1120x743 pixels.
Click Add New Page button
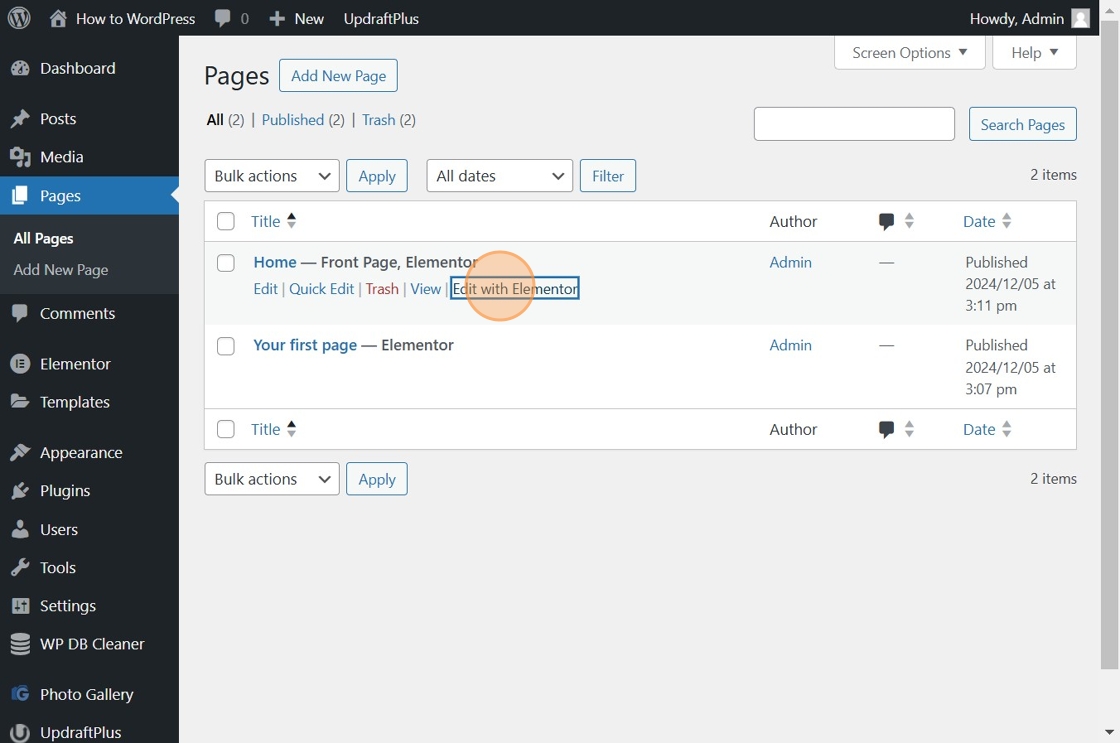pos(339,76)
